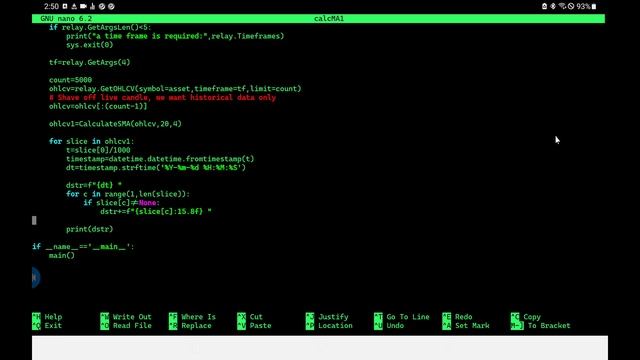The height and width of the screenshot is (360, 640).
Task: Click the 'for slice in ohlcv1:' line
Action: click(91, 141)
